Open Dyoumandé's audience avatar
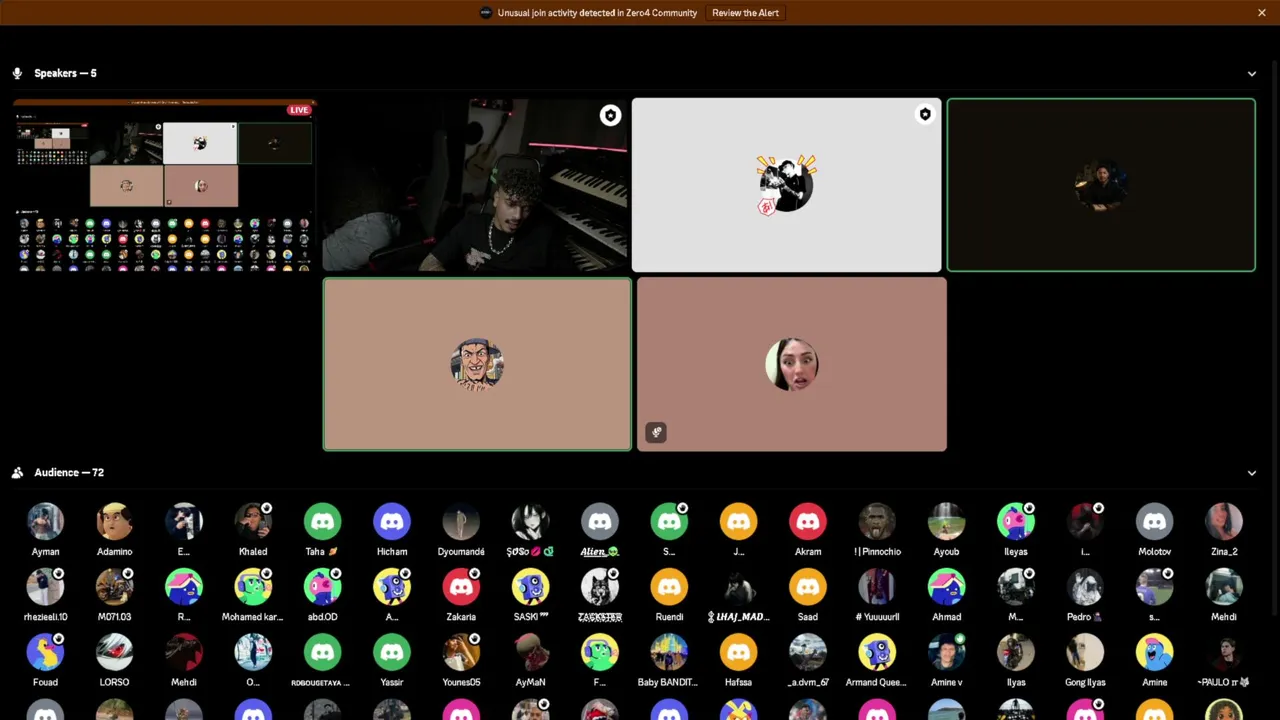This screenshot has height=720, width=1280. click(x=461, y=521)
